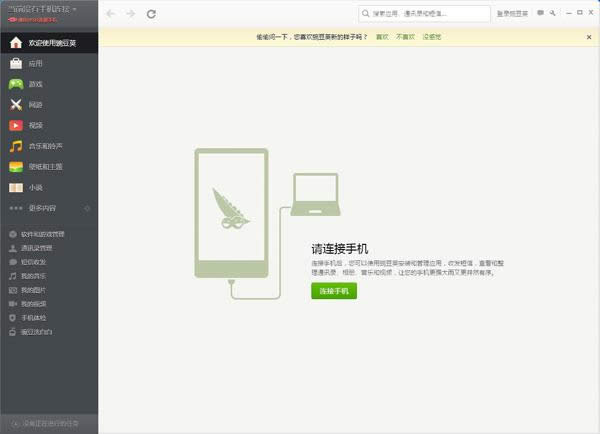Dismiss the yellow survey banner
The height and width of the screenshot is (434, 600).
click(x=589, y=36)
